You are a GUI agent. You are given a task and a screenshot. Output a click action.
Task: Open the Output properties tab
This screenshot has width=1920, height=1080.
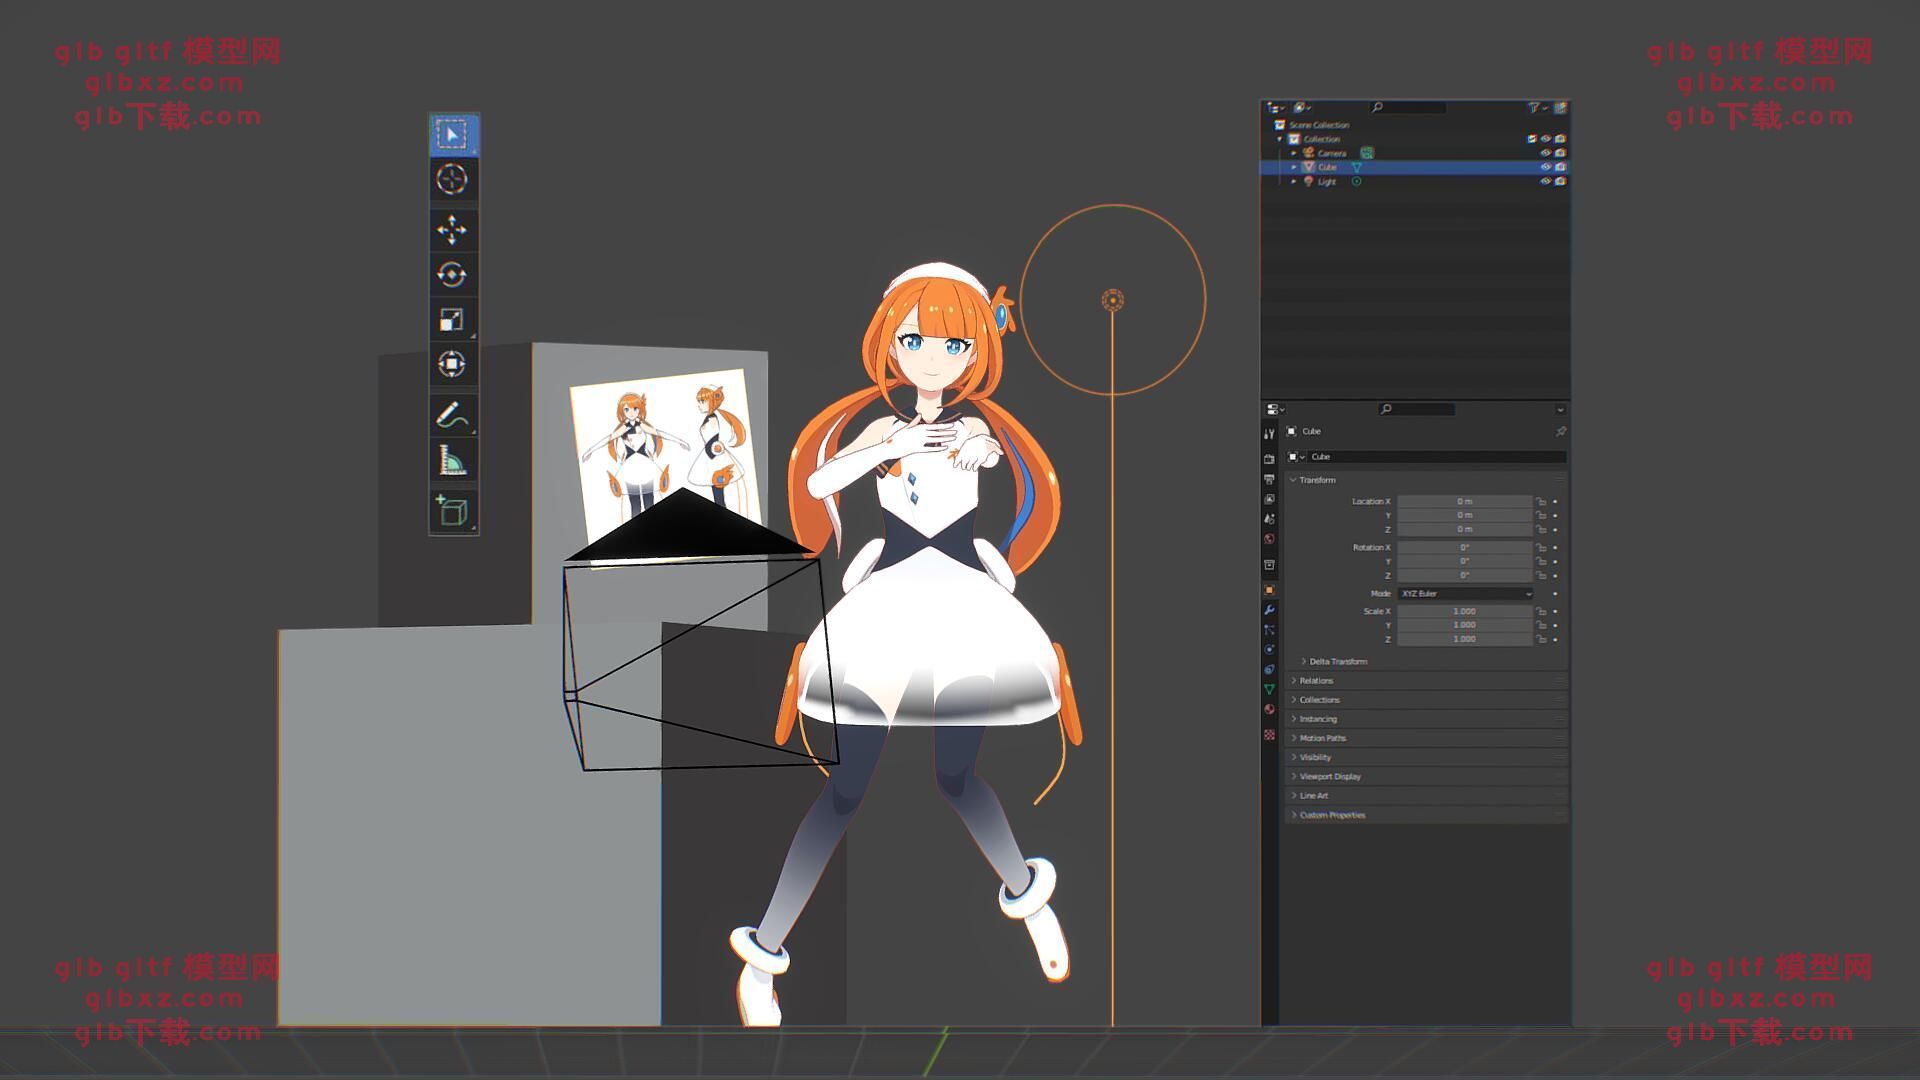point(1269,479)
